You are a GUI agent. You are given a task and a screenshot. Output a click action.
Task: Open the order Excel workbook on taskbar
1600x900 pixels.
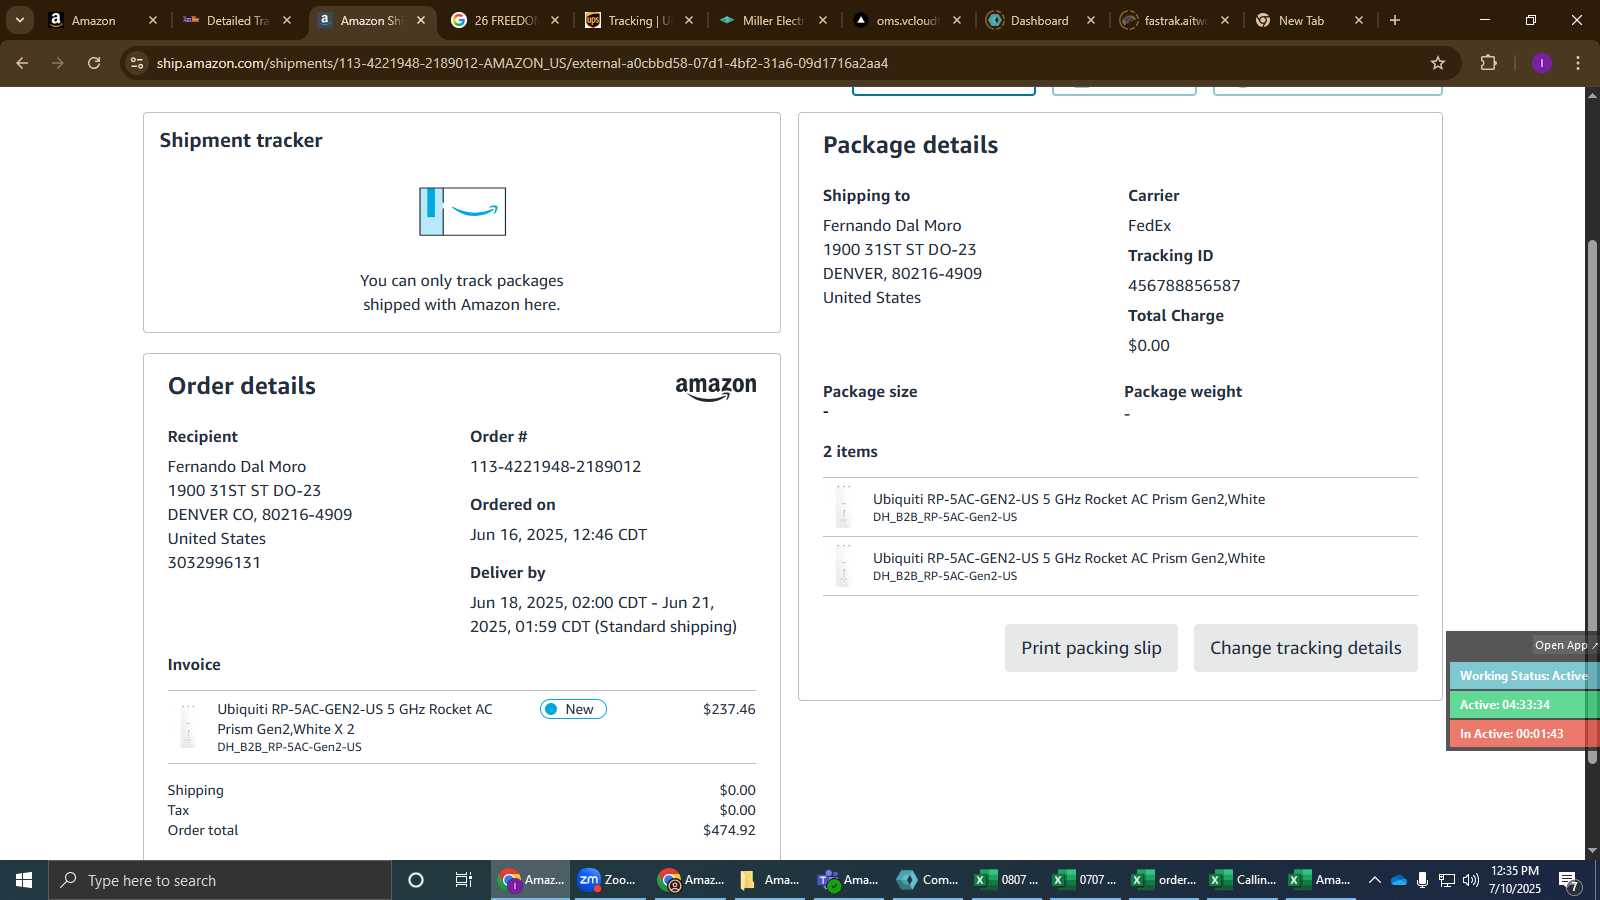coord(1164,880)
